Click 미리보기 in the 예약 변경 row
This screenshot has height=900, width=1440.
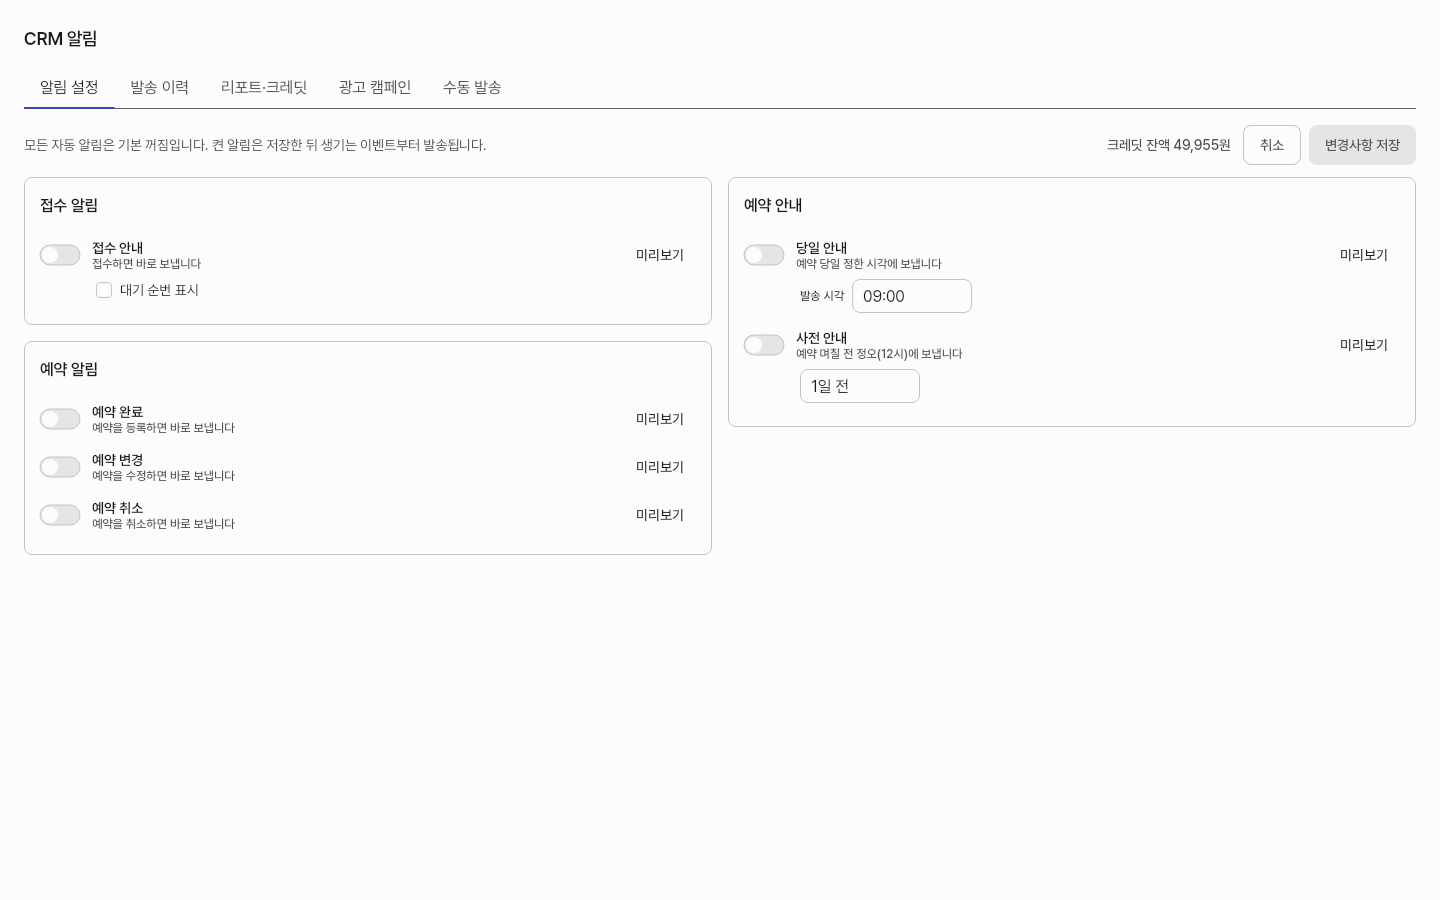tap(660, 467)
